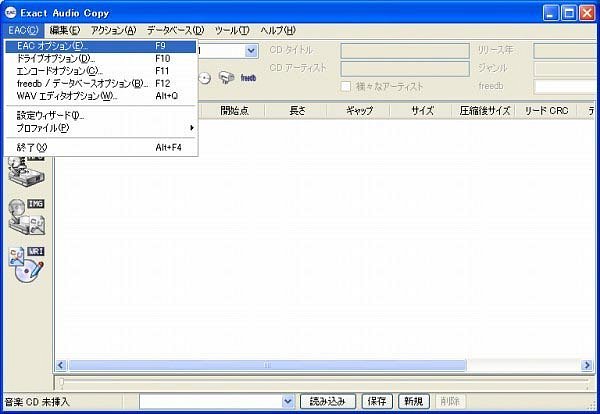Expand the プロファイル submenu
The width and height of the screenshot is (600, 414).
point(101,128)
